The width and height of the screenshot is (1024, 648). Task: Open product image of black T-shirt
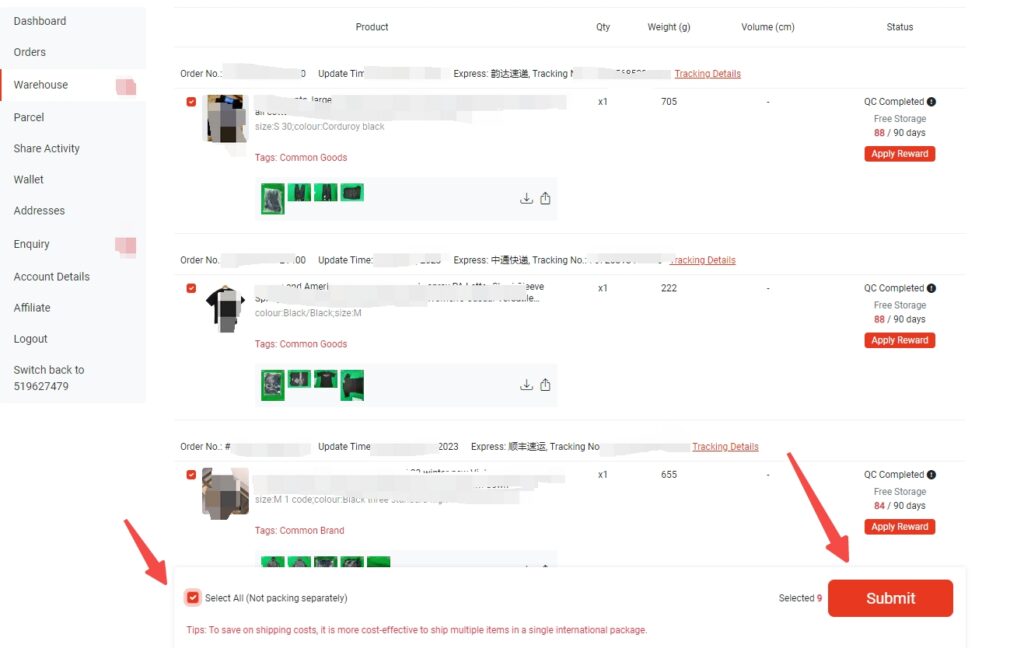click(x=225, y=308)
